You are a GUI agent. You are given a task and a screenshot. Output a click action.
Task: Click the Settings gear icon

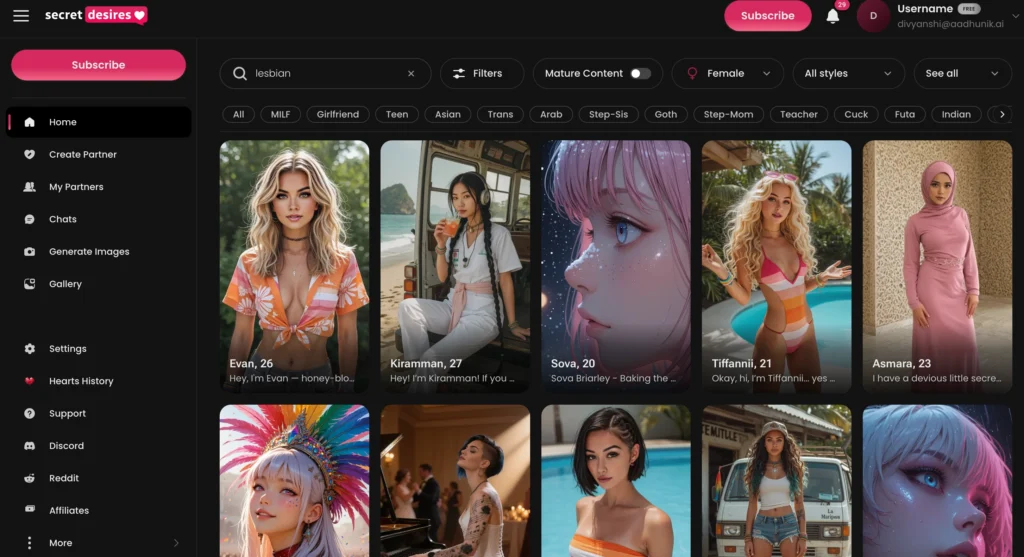tap(29, 349)
